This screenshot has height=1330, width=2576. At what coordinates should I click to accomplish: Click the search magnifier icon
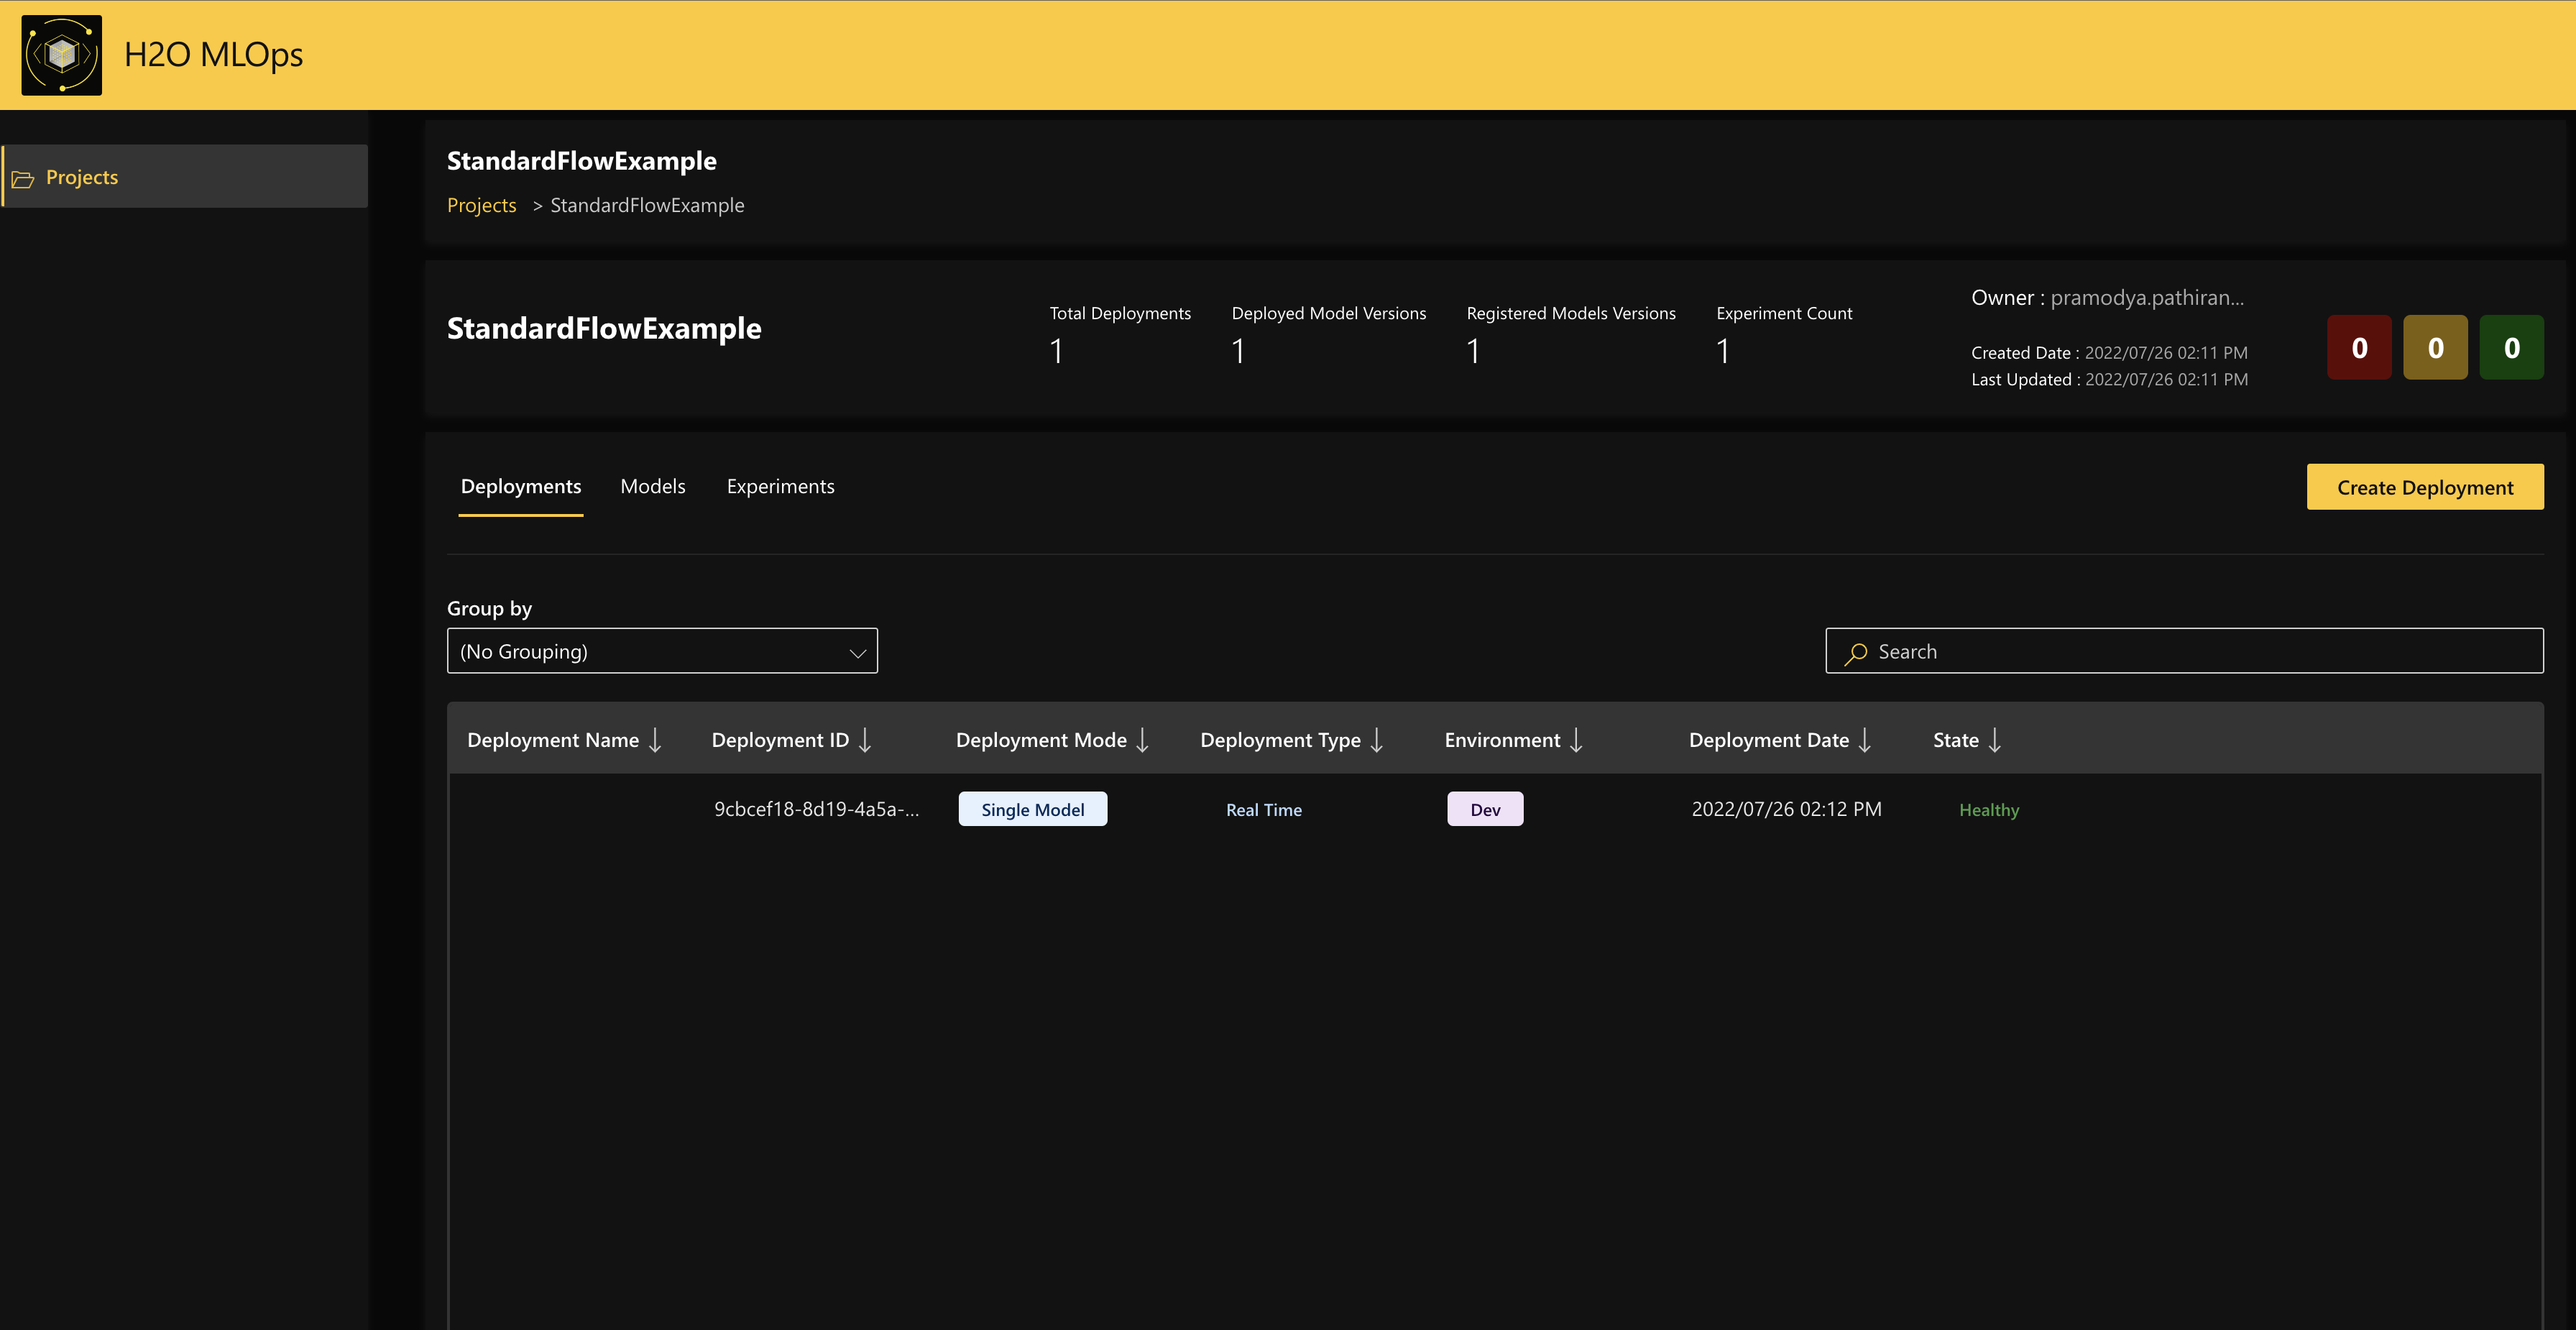pos(1855,653)
